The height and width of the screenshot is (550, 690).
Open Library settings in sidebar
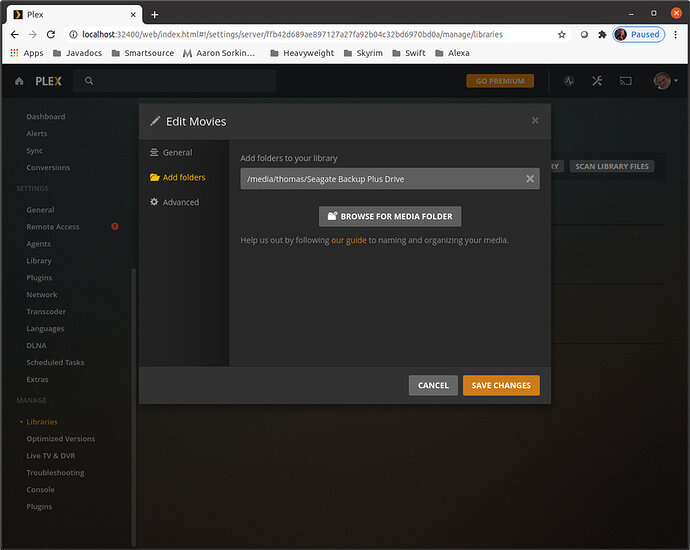[39, 261]
